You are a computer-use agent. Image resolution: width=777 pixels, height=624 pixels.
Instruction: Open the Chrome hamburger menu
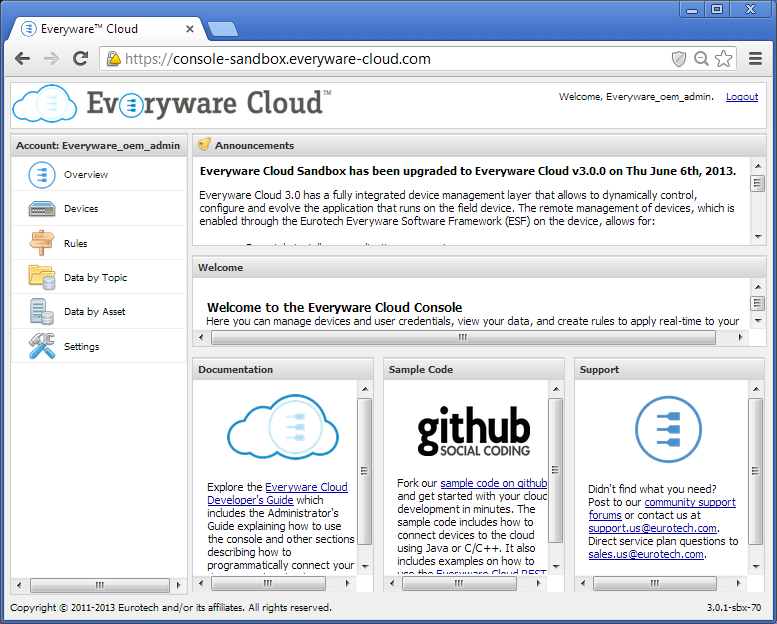click(755, 58)
